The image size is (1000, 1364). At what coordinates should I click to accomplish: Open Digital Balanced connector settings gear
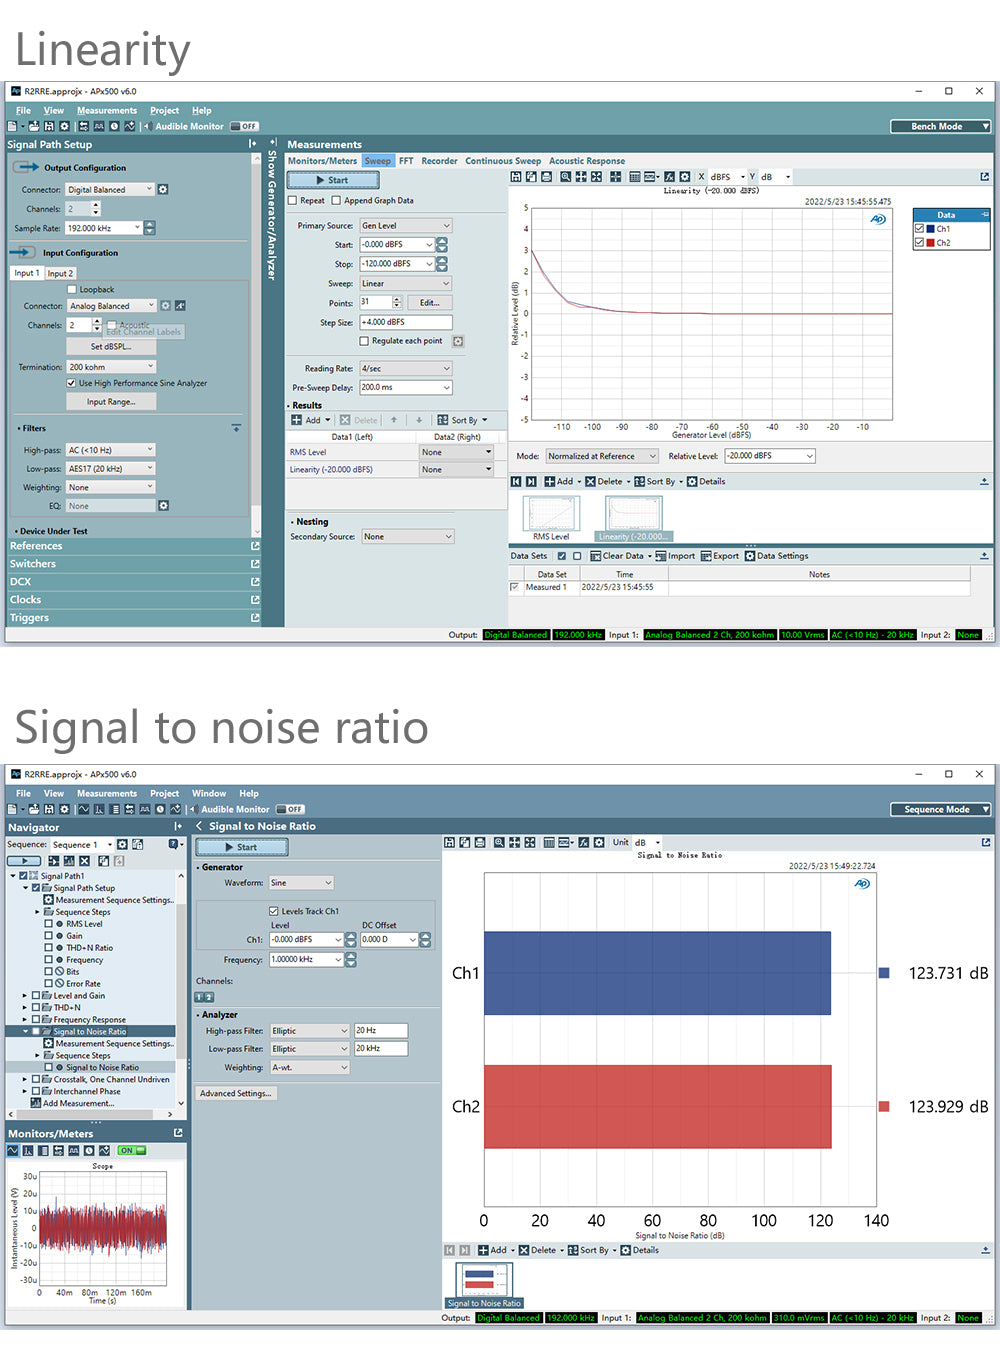[163, 189]
